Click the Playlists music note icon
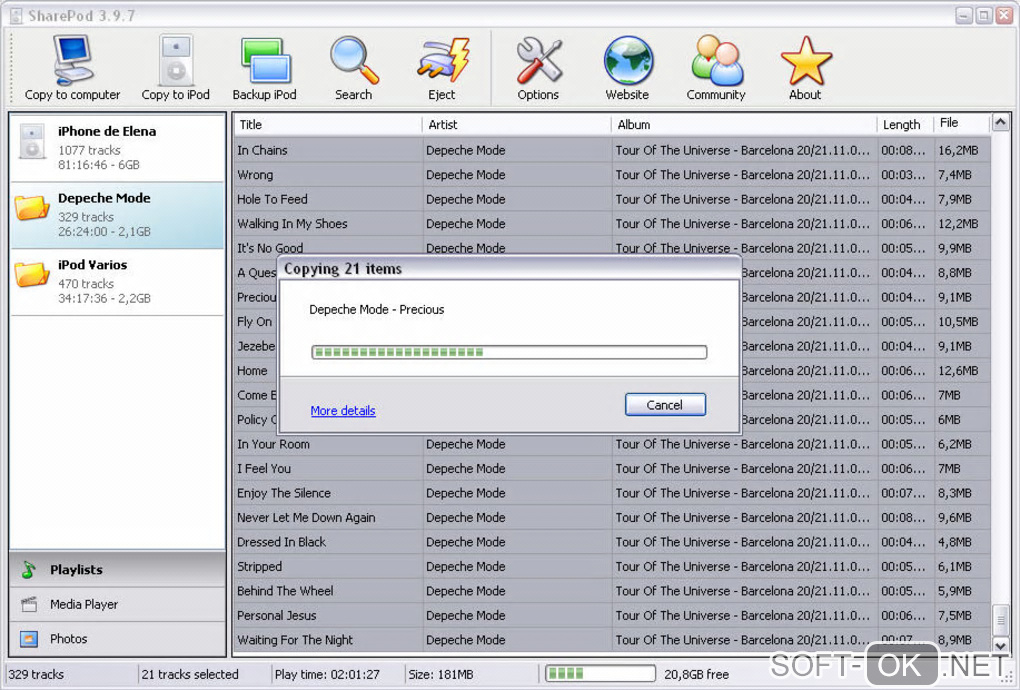Viewport: 1020px width, 690px height. (29, 570)
